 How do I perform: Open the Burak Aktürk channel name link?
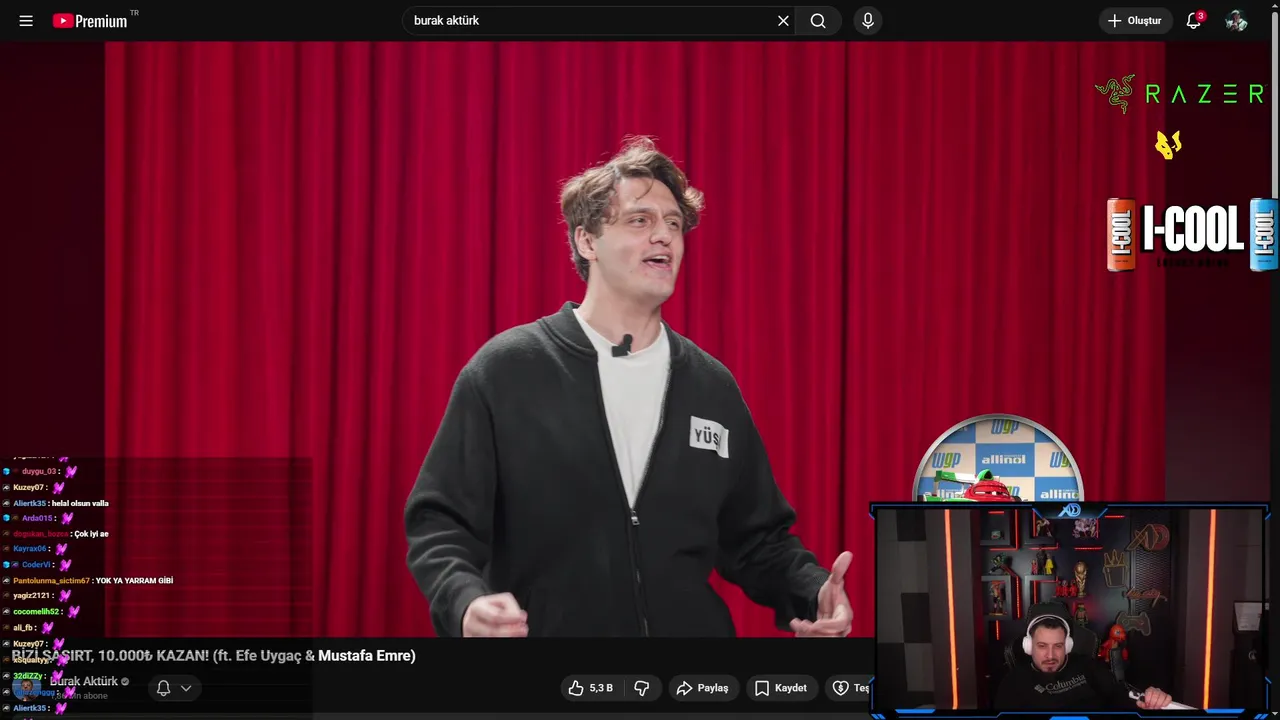(84, 681)
